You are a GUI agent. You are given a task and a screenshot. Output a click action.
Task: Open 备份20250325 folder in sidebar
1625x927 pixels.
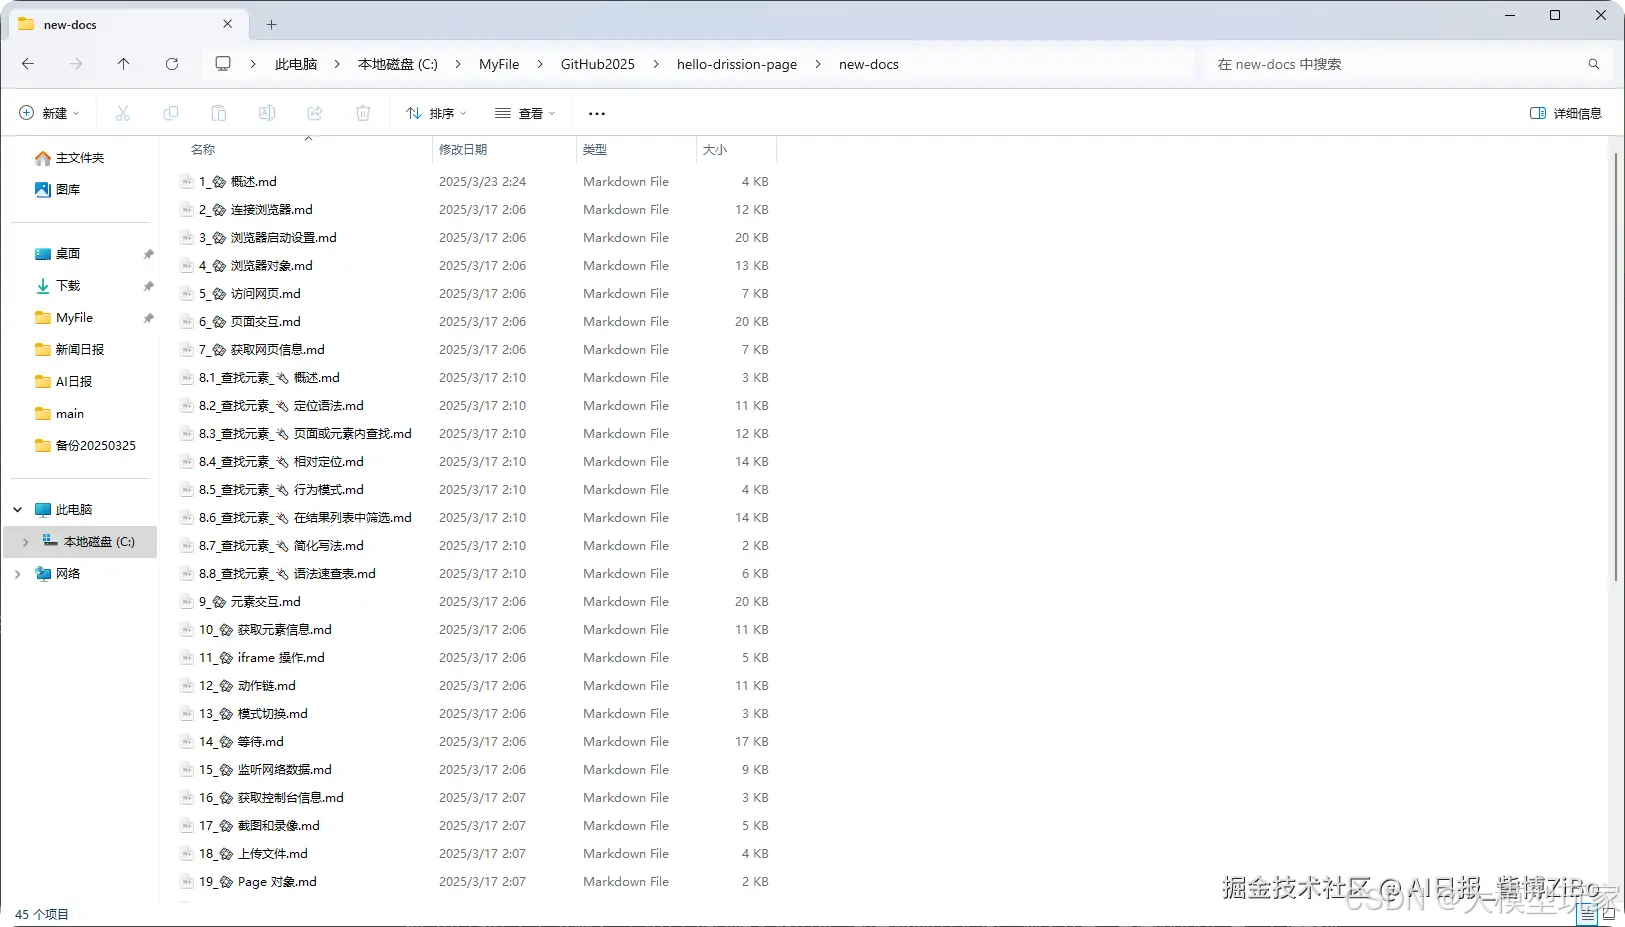(85, 446)
